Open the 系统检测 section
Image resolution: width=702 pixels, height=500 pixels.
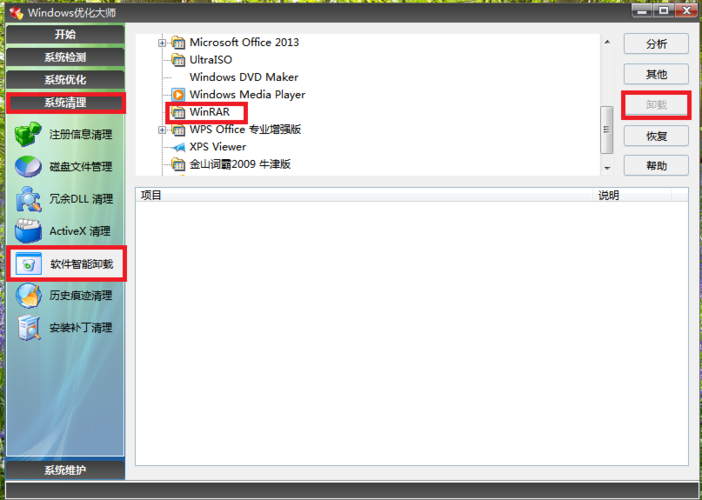[65, 57]
